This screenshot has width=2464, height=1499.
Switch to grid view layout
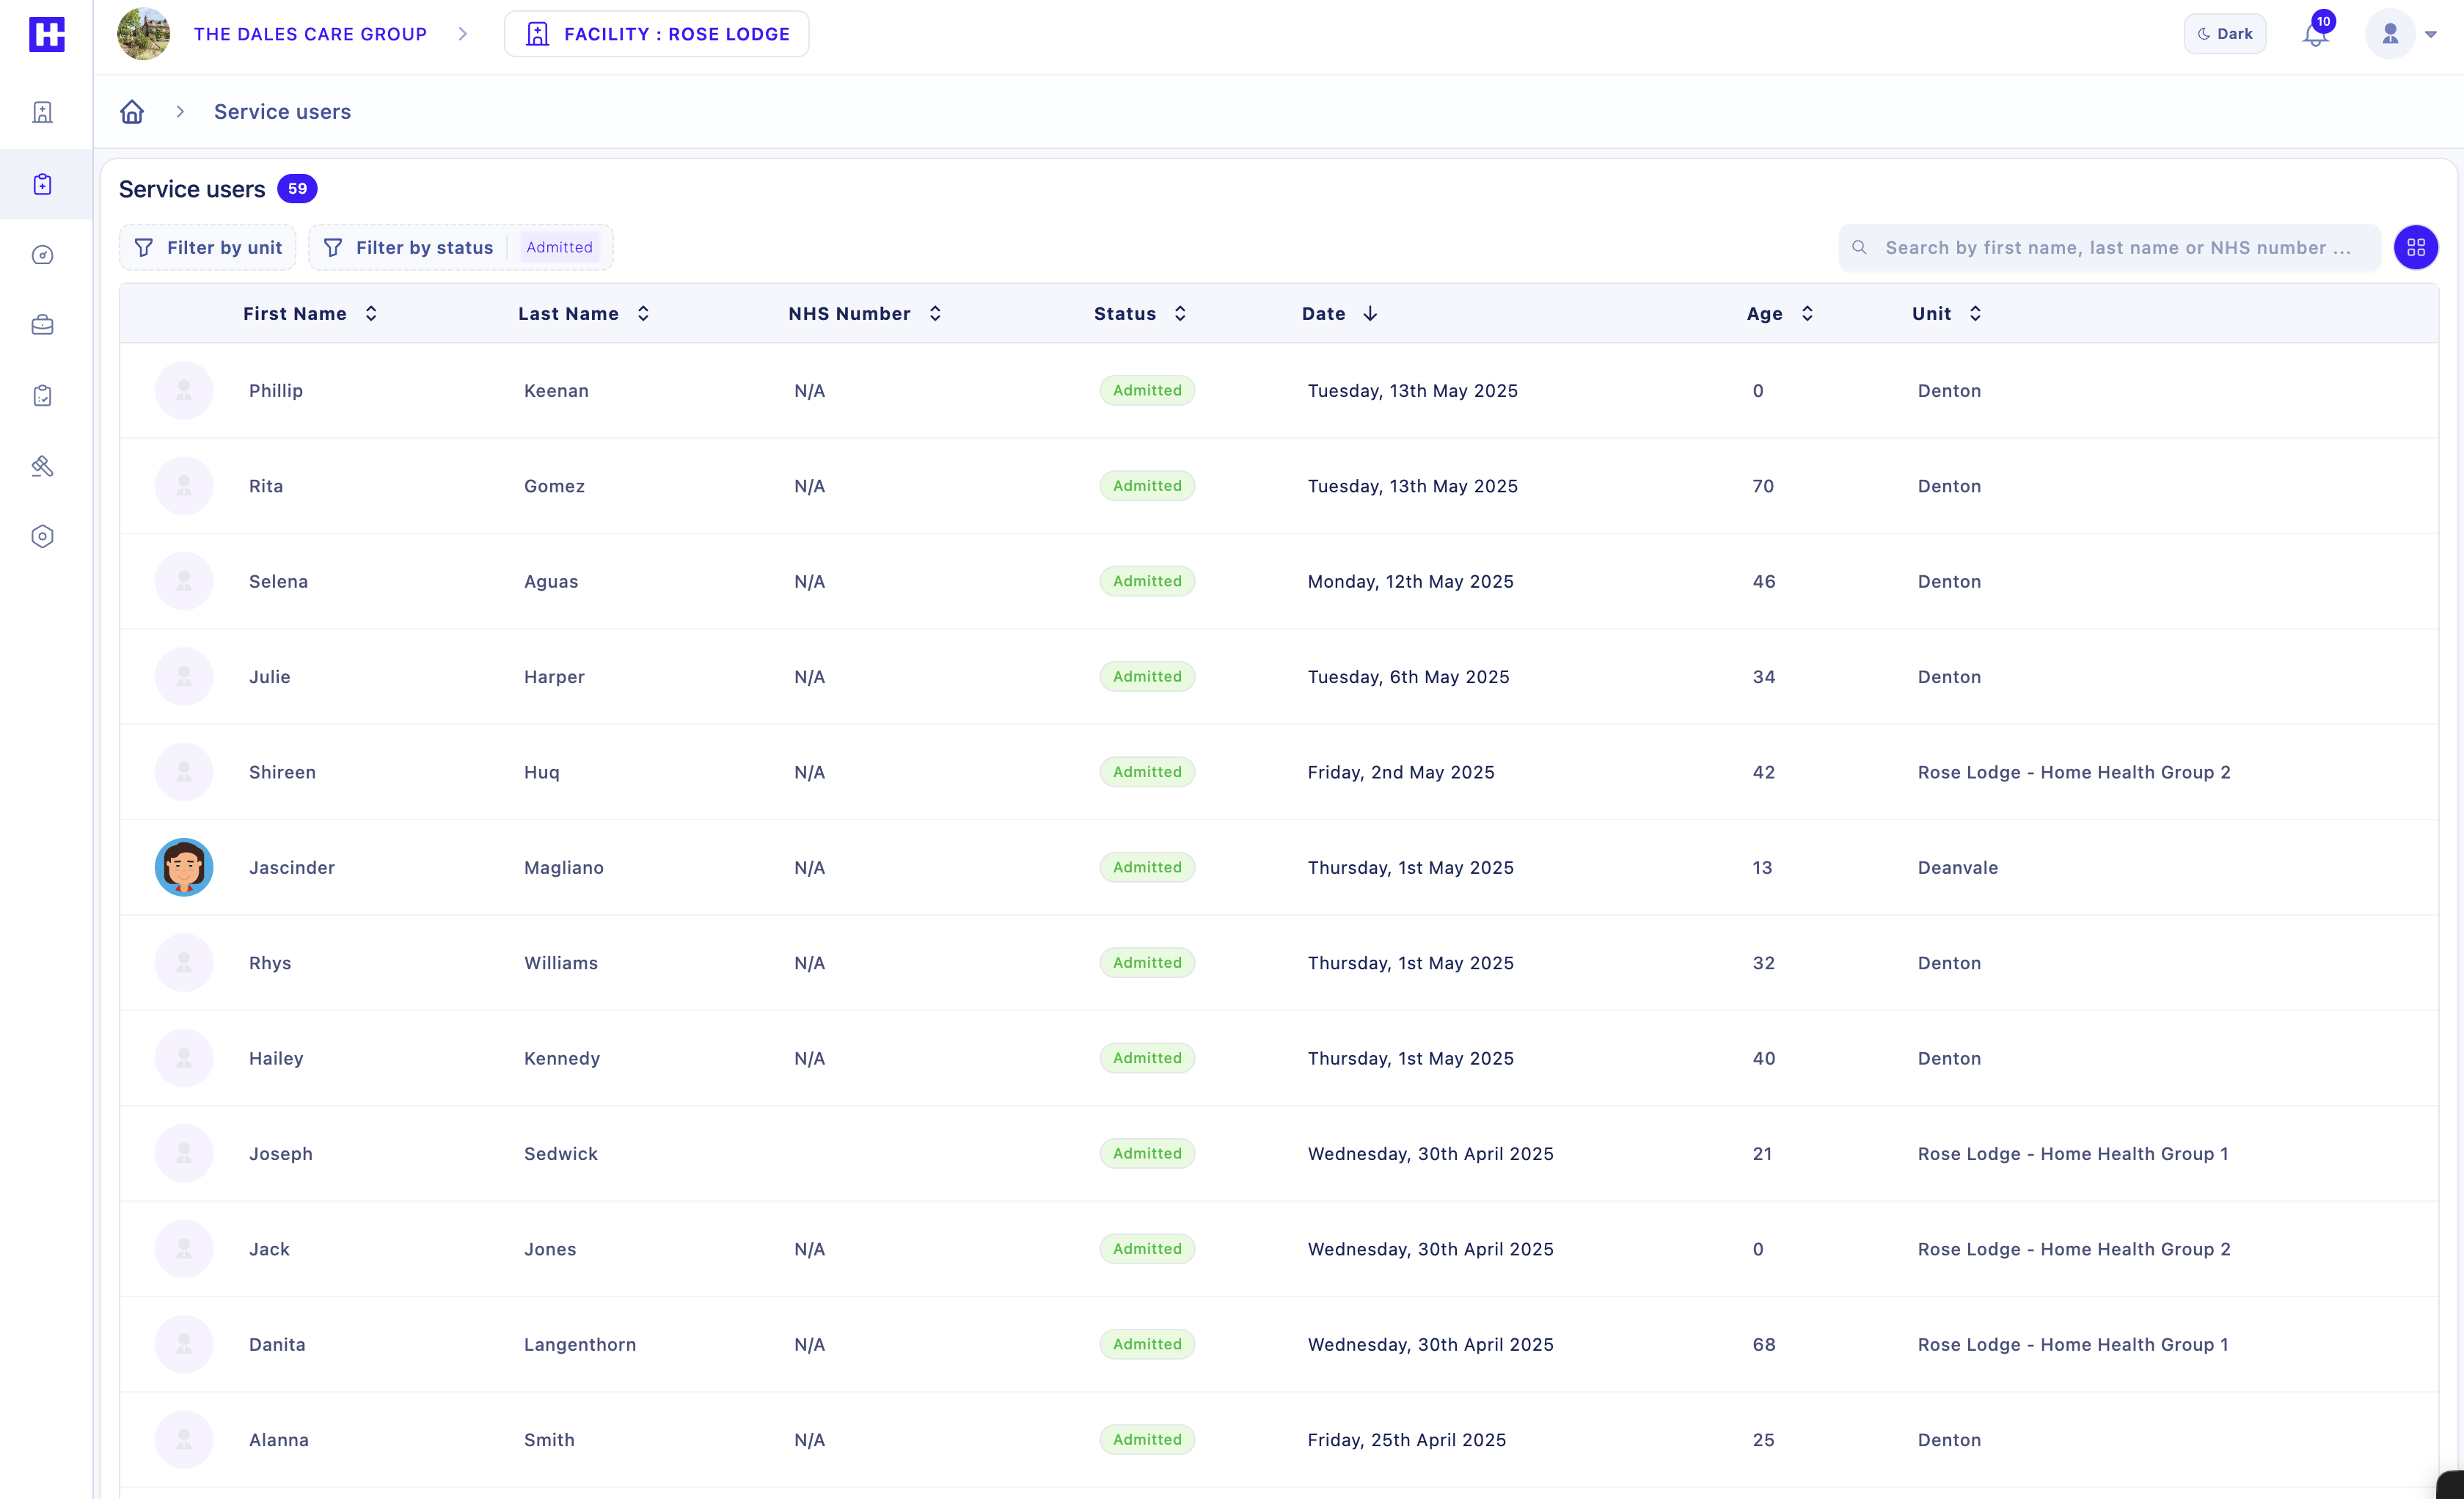2415,247
